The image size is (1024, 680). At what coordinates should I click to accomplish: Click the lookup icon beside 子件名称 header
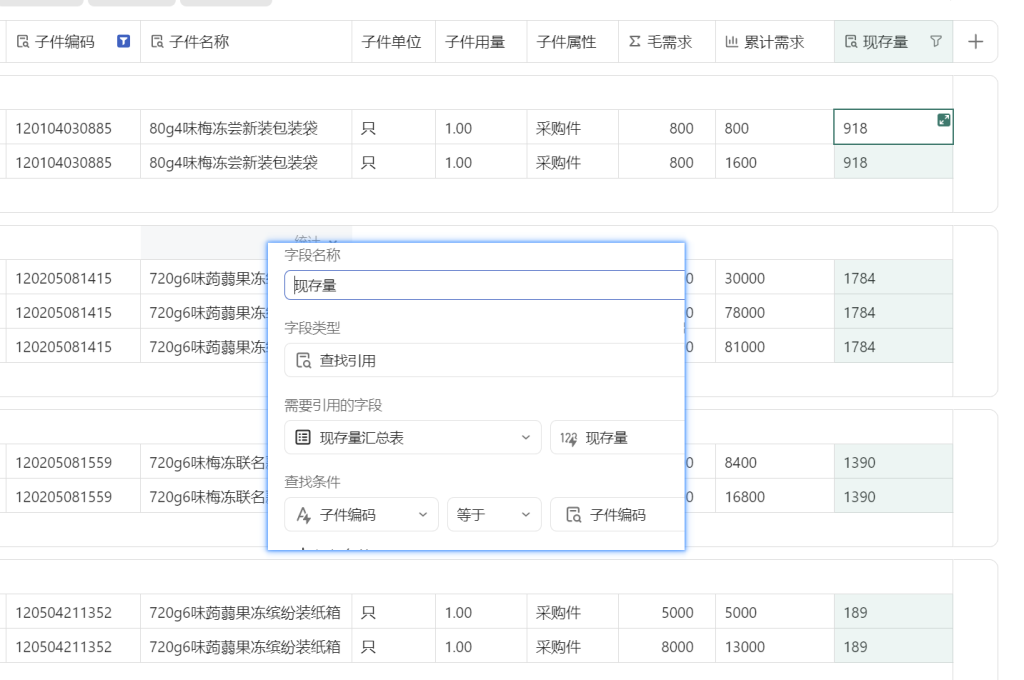coord(157,42)
